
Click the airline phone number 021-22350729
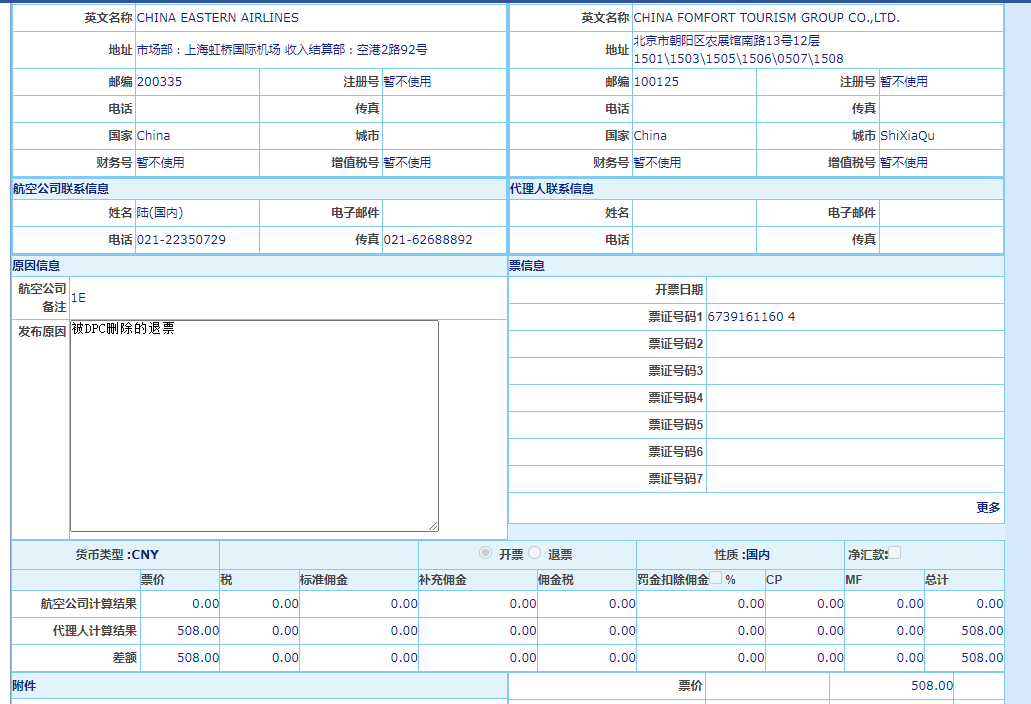pyautogui.click(x=181, y=240)
